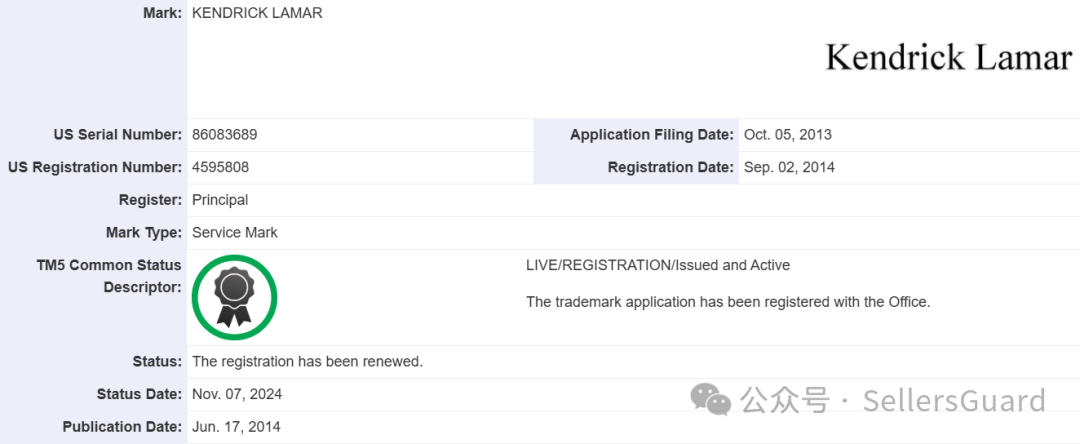Click LIVE/REGISTRATION/Issued and Active text
Image resolution: width=1080 pixels, height=444 pixels.
tap(658, 265)
